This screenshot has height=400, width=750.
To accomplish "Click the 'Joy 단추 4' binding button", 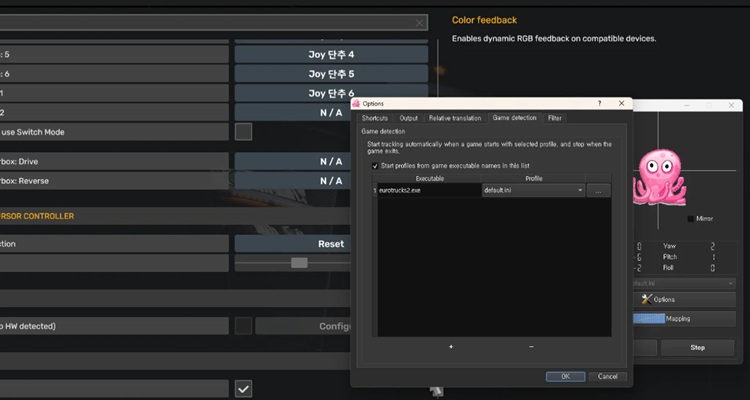I will tap(331, 55).
